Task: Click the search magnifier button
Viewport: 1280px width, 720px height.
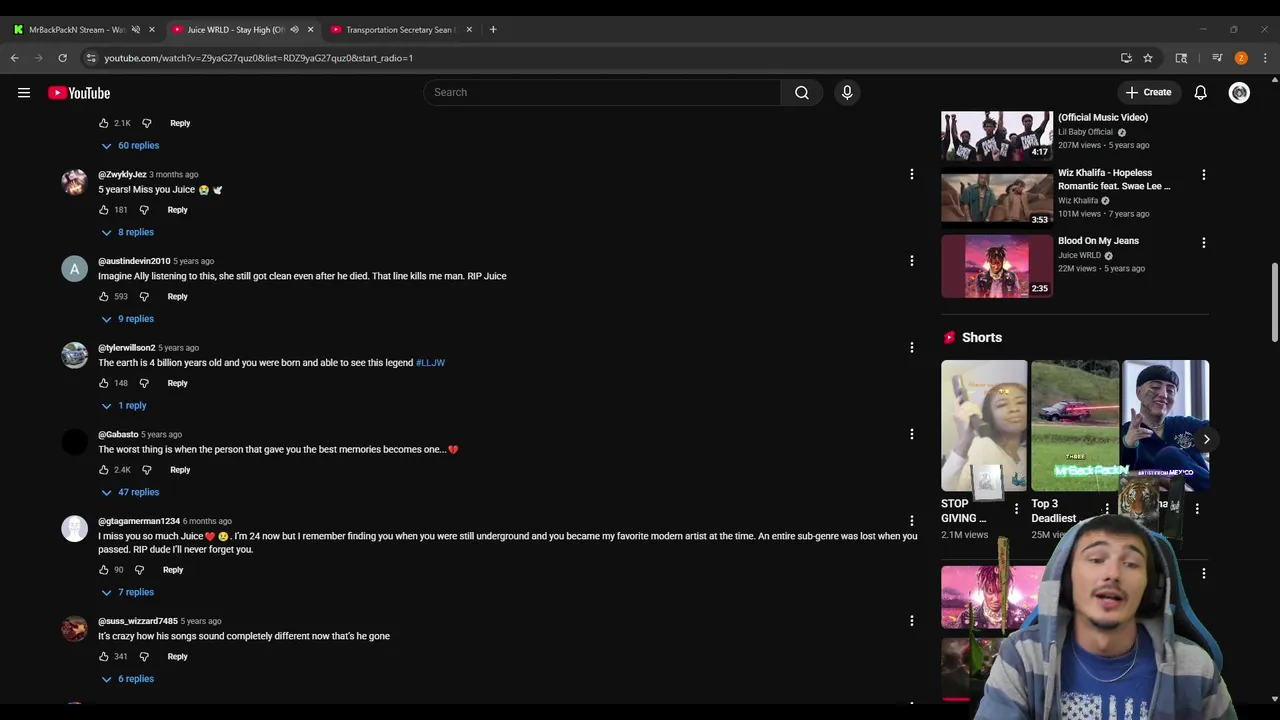Action: click(802, 92)
